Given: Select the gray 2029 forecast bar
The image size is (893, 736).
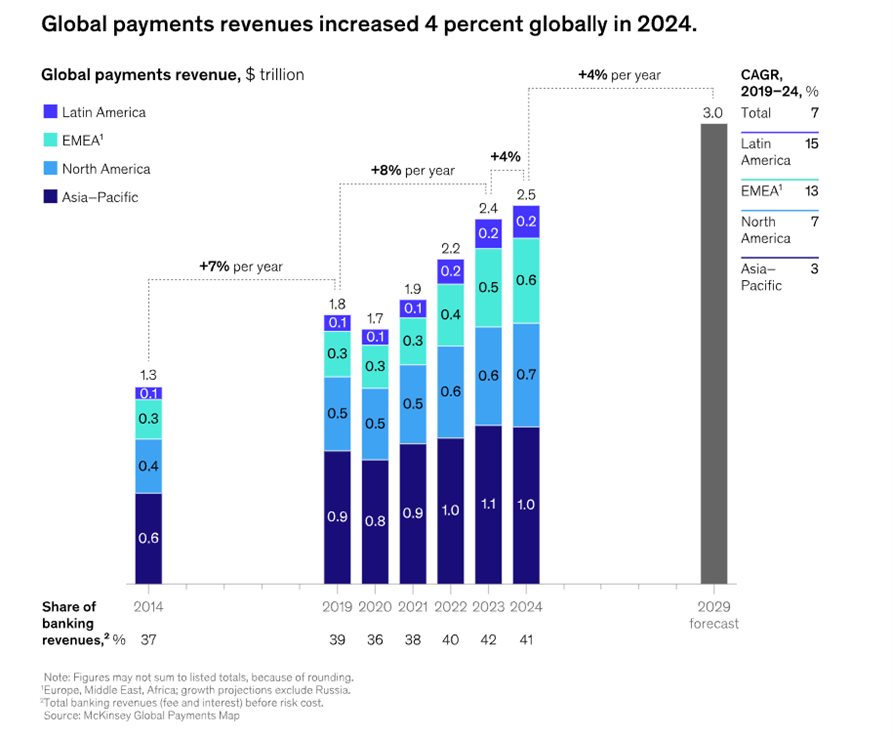Looking at the screenshot, I should (x=712, y=350).
